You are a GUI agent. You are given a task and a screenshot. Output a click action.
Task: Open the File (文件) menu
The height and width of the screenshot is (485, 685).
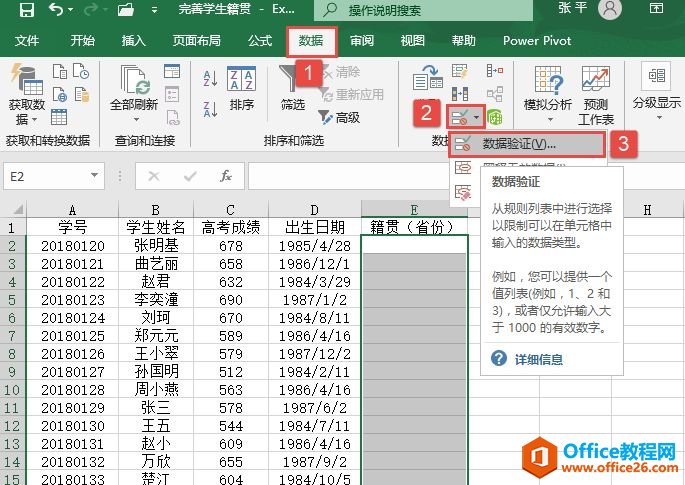tap(27, 41)
